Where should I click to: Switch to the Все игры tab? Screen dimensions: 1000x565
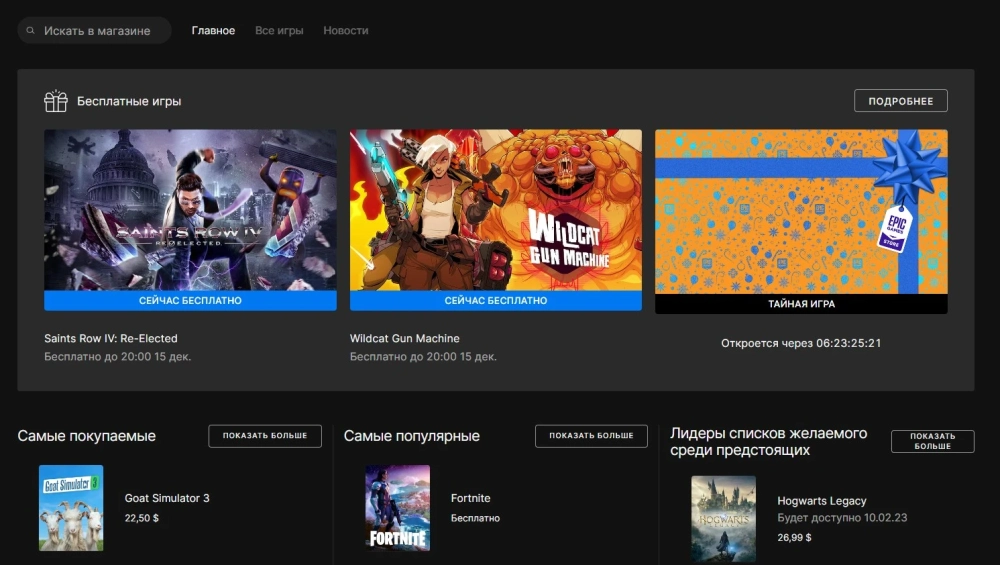pyautogui.click(x=279, y=31)
